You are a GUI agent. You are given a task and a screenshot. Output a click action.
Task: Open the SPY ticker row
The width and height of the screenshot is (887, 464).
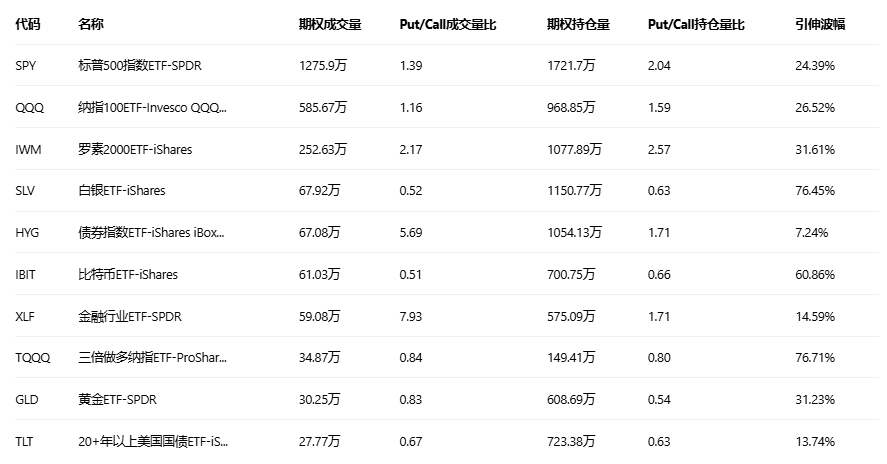27,65
